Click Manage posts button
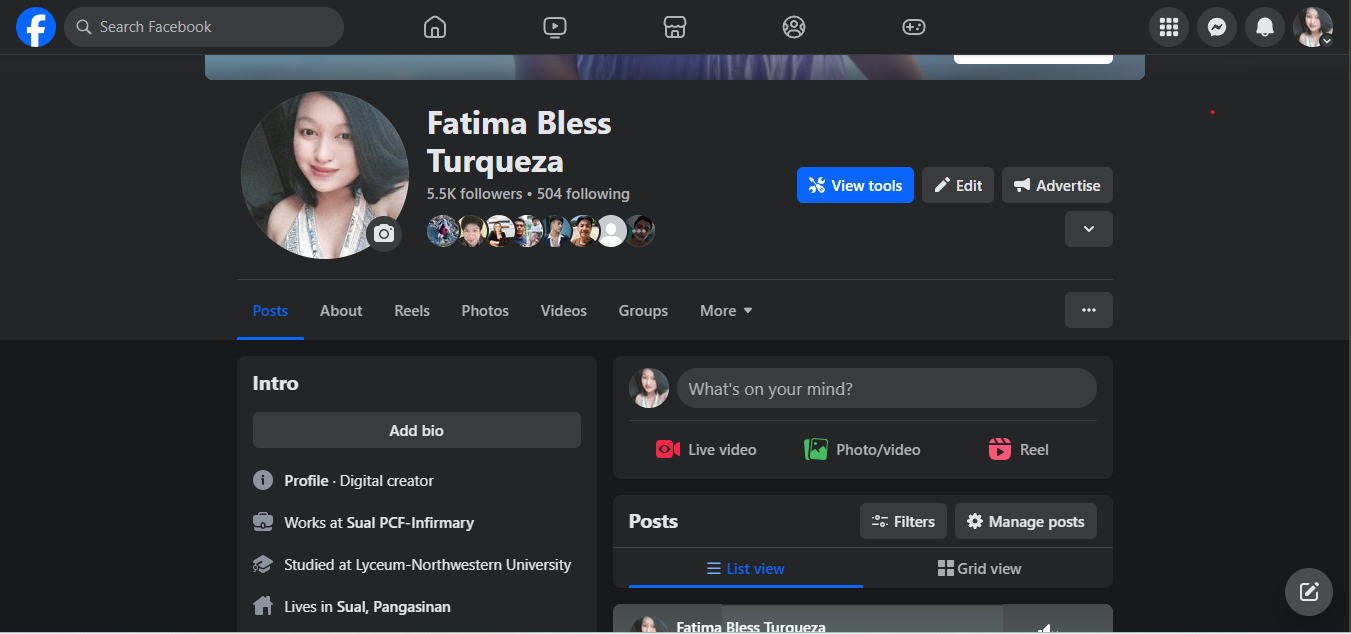This screenshot has height=634, width=1351. click(x=1026, y=521)
